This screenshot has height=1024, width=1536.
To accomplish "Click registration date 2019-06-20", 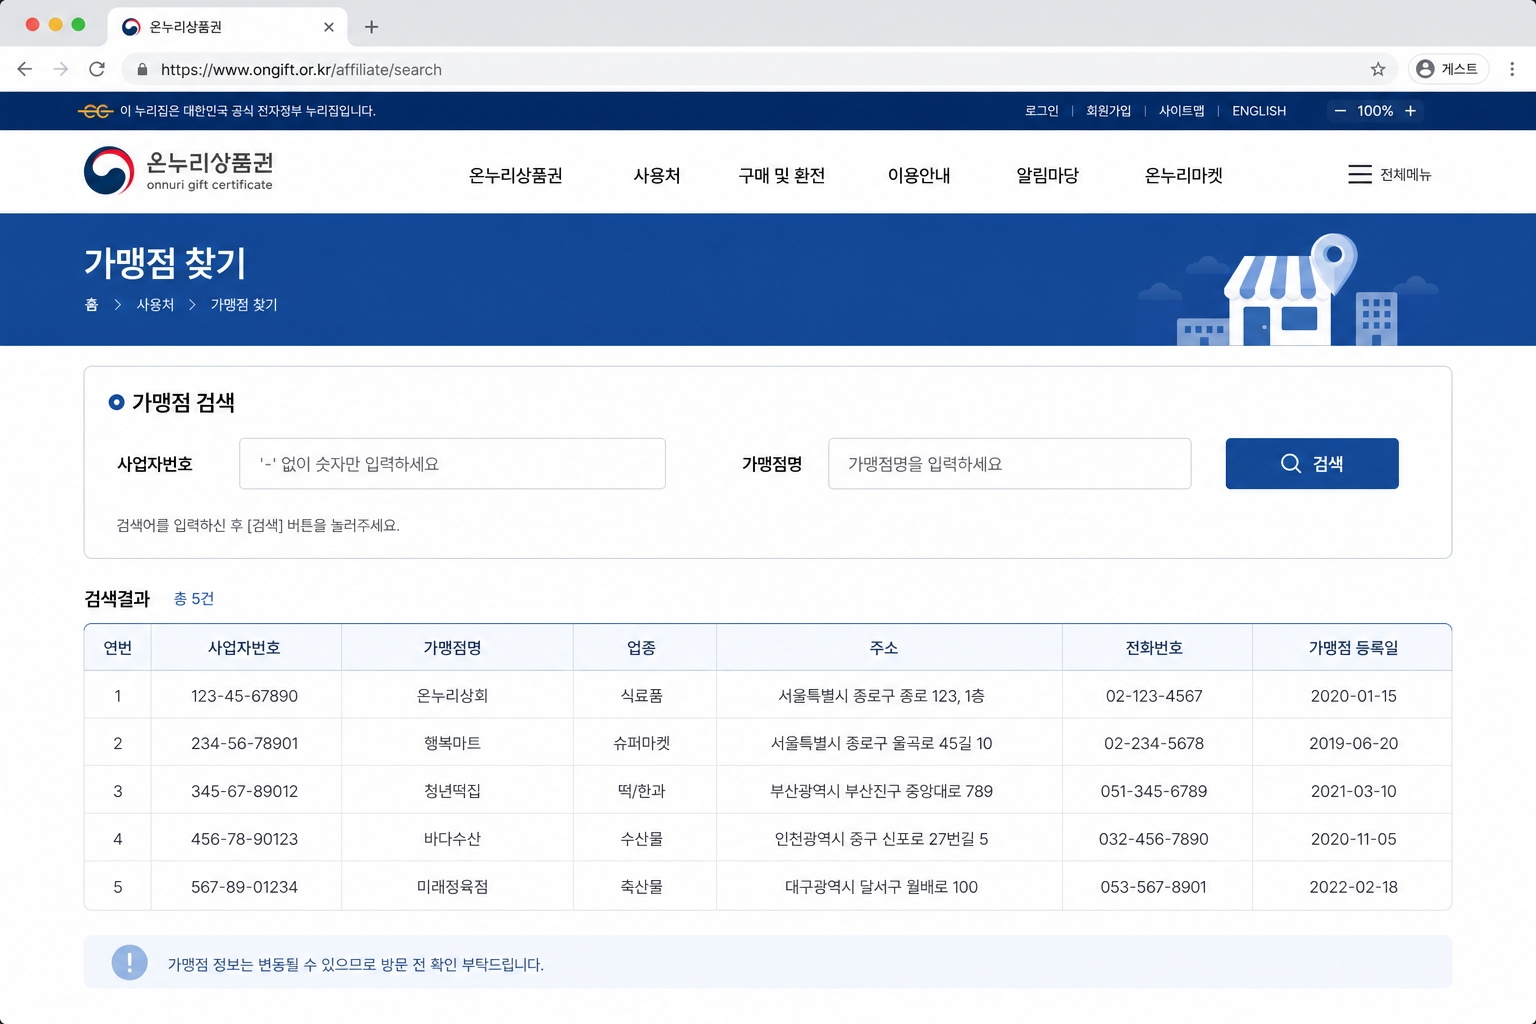I will tap(1353, 743).
